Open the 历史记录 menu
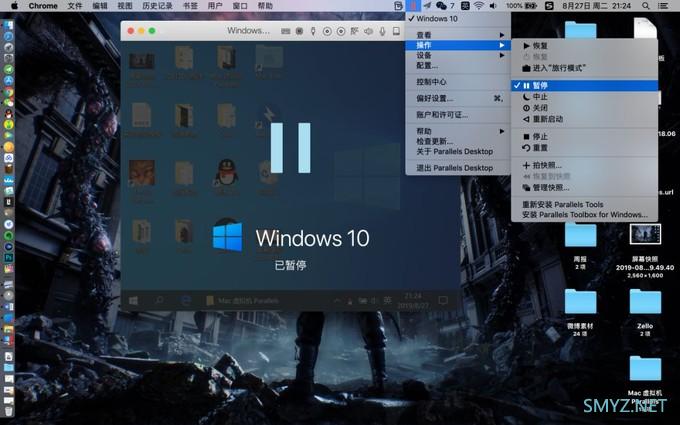Image resolution: width=680 pixels, height=425 pixels. click(157, 6)
